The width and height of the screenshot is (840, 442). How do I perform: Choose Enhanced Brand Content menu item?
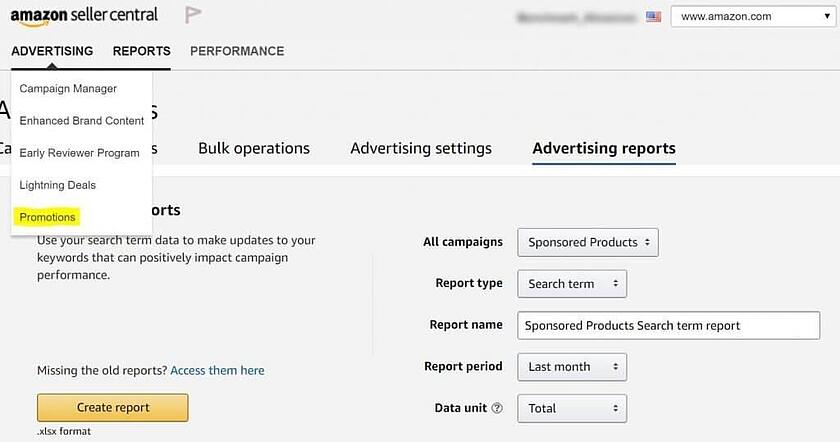coord(82,121)
